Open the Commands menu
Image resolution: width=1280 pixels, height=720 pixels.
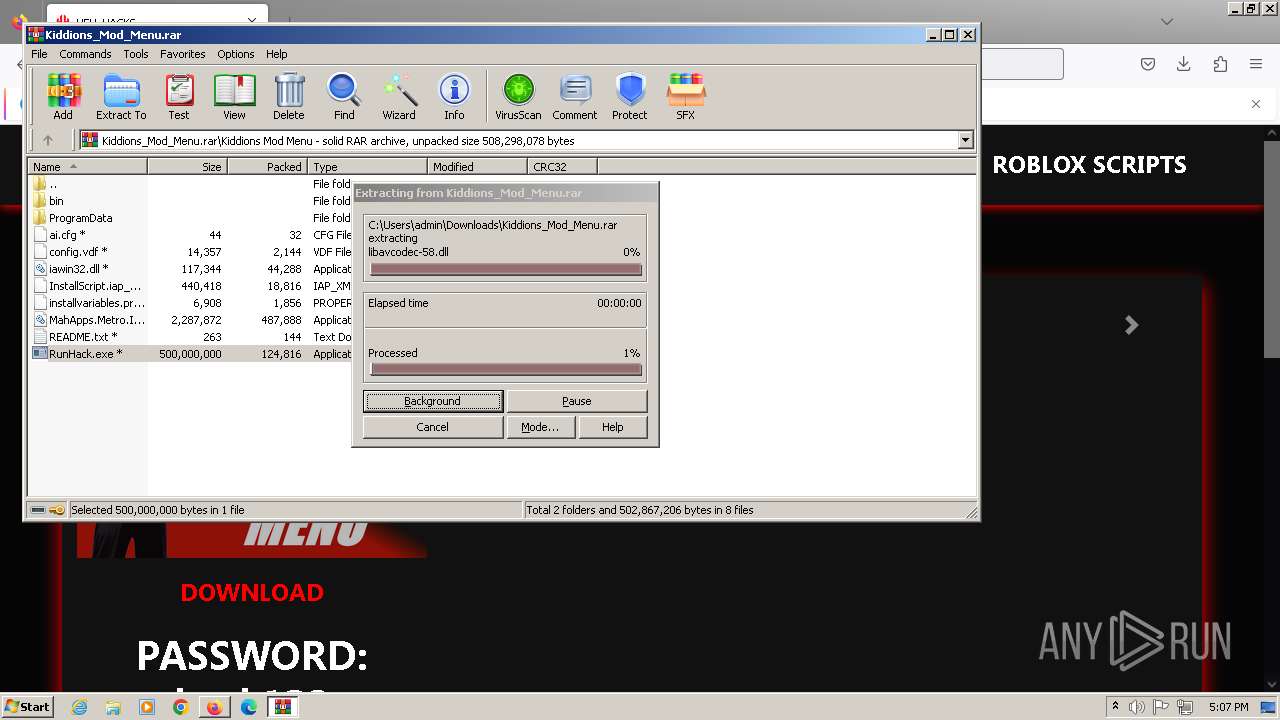coord(85,54)
